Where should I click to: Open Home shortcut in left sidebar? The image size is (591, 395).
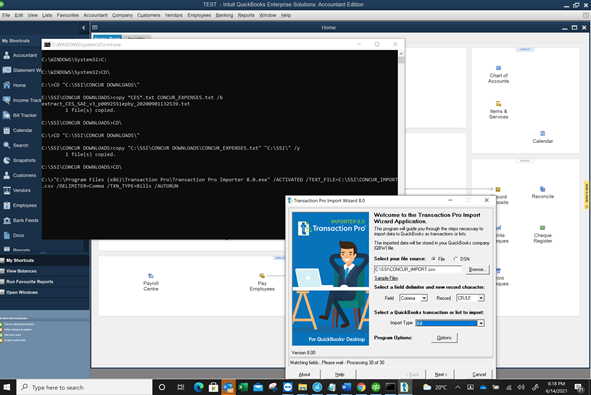(14, 85)
